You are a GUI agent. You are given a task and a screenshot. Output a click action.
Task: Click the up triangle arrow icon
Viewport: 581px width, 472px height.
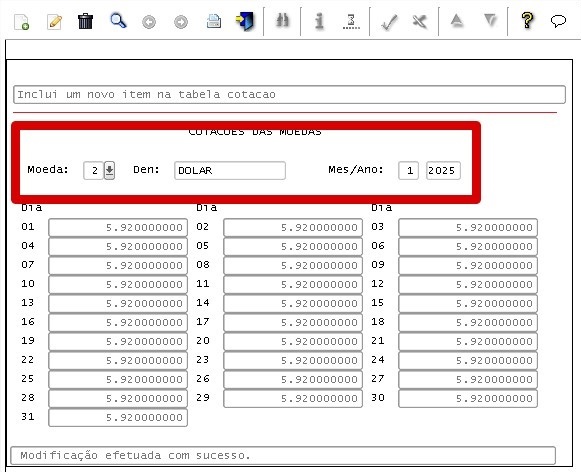tap(457, 20)
